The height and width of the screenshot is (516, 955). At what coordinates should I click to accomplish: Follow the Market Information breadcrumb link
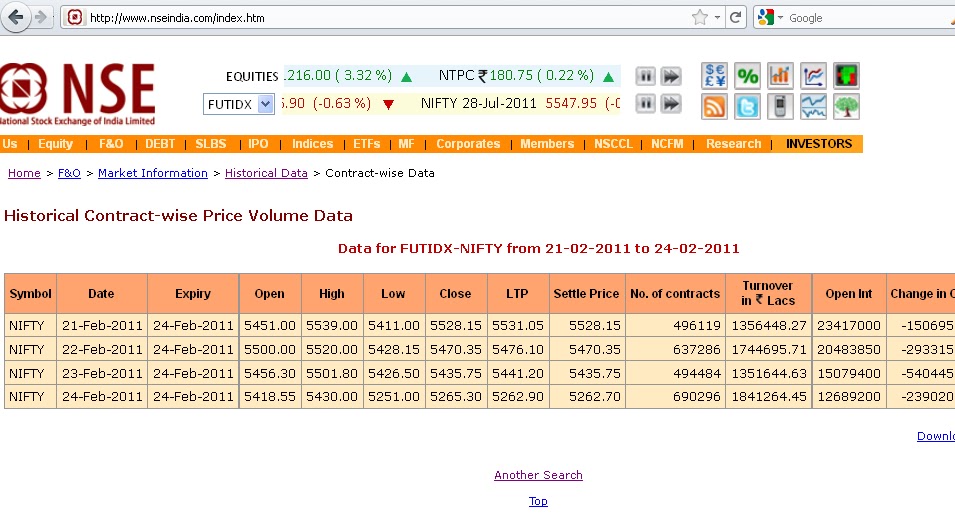[153, 173]
